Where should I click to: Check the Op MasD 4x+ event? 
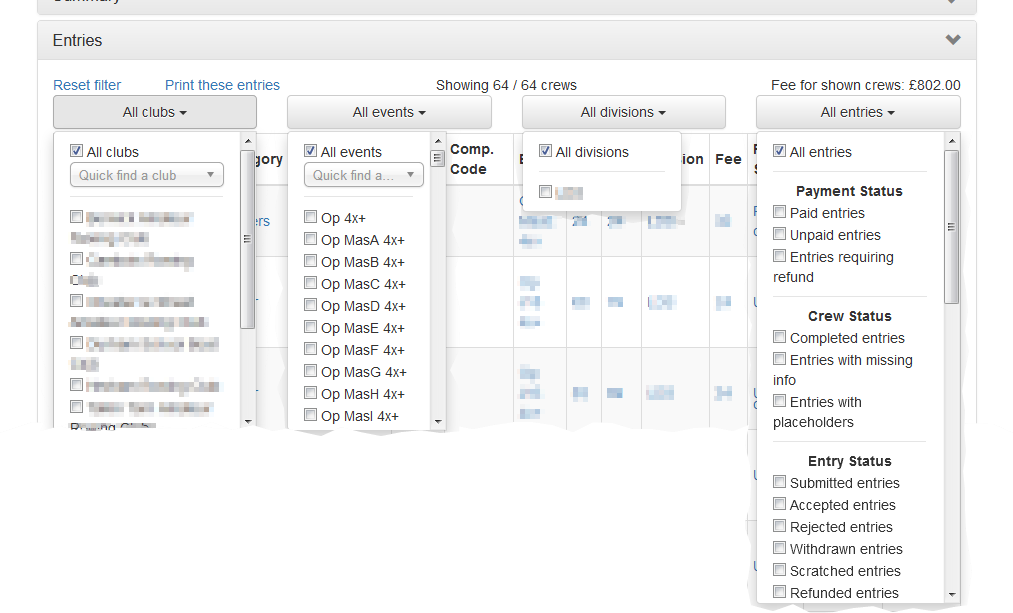click(x=311, y=305)
